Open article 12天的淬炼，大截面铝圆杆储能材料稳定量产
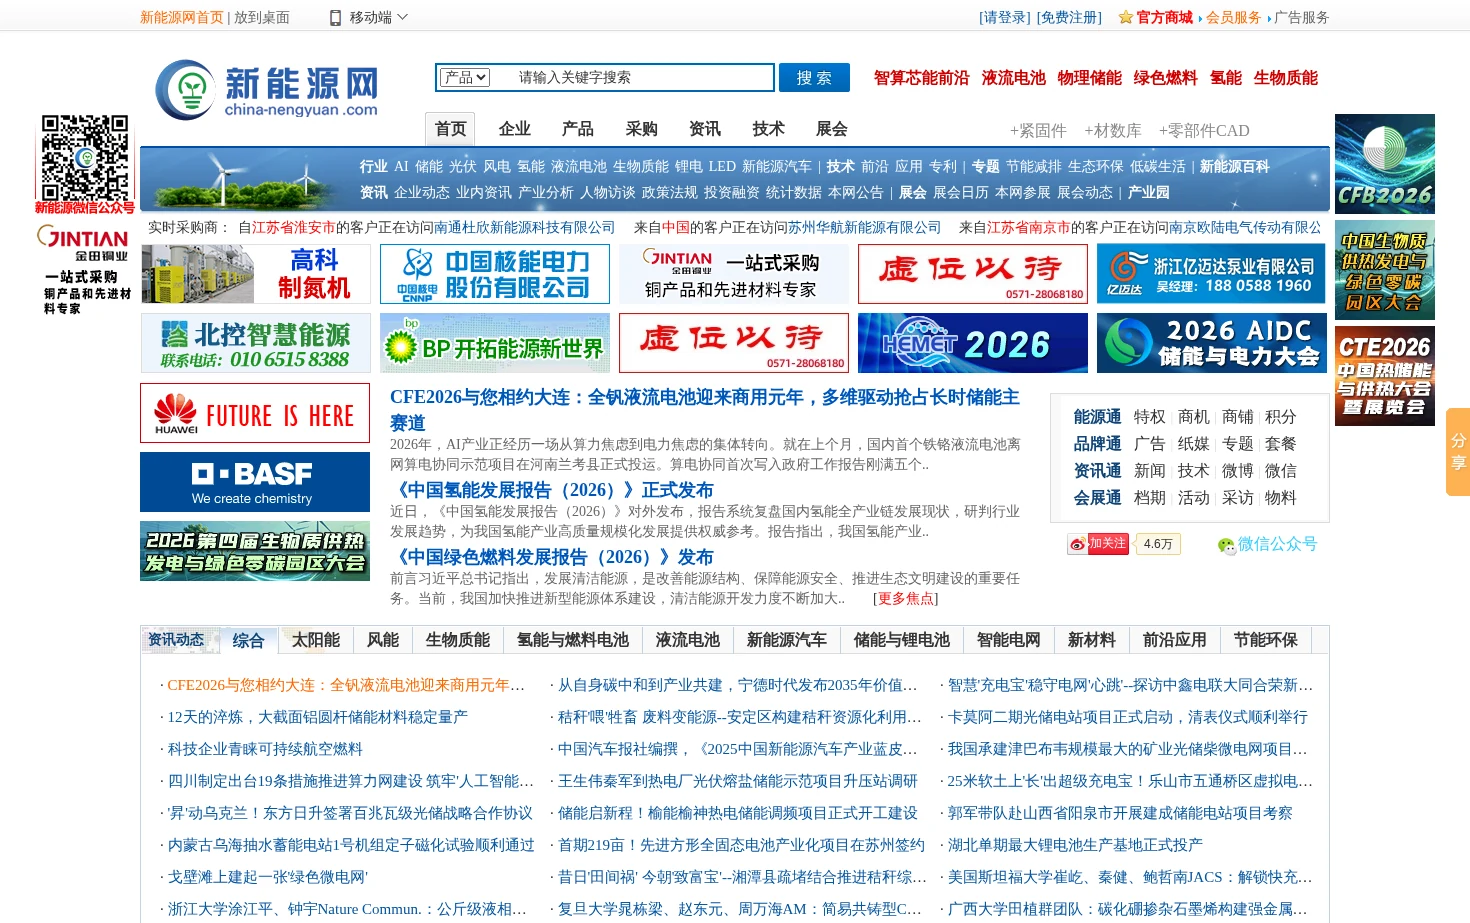The width and height of the screenshot is (1470, 923). [318, 717]
